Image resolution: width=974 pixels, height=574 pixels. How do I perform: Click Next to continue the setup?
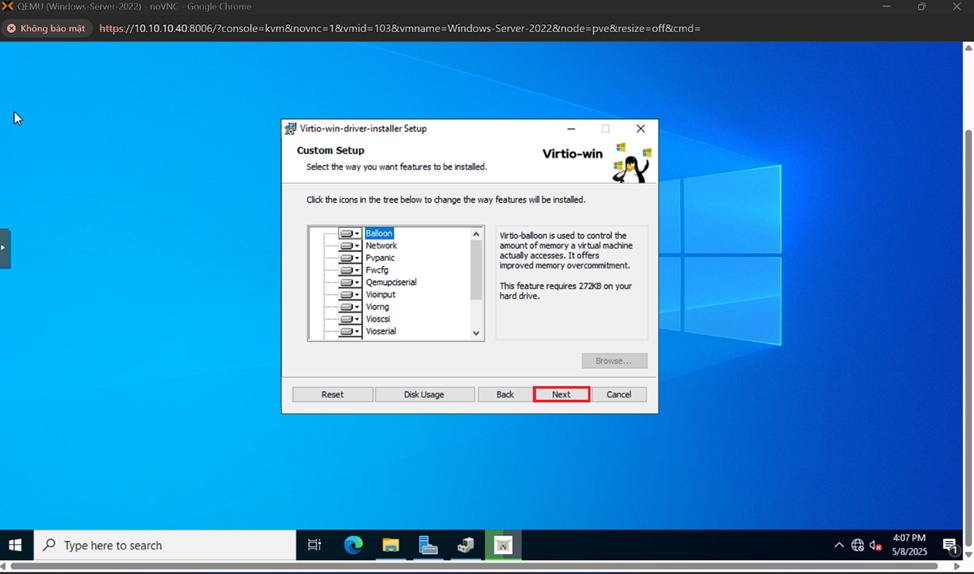point(561,394)
